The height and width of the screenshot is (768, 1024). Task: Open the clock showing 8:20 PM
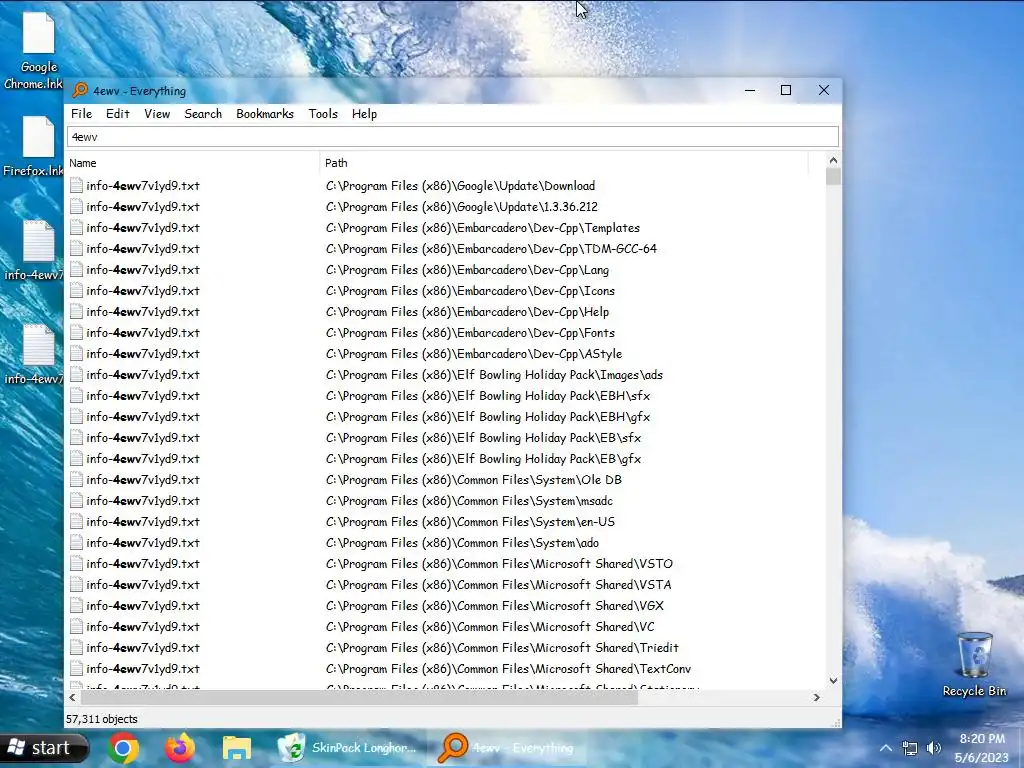[x=982, y=748]
